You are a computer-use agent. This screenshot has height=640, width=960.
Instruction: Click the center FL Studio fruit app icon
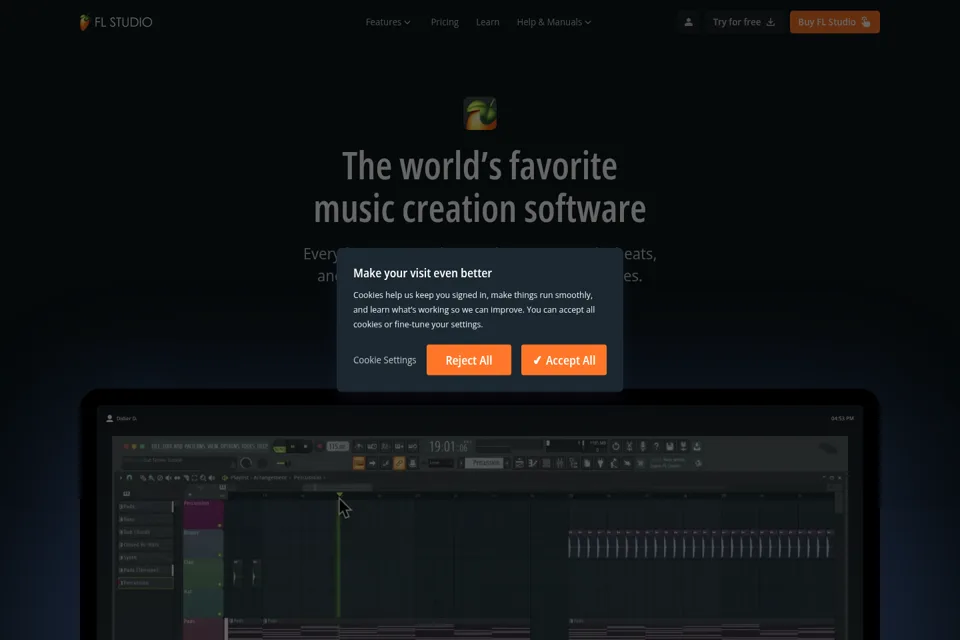480,113
